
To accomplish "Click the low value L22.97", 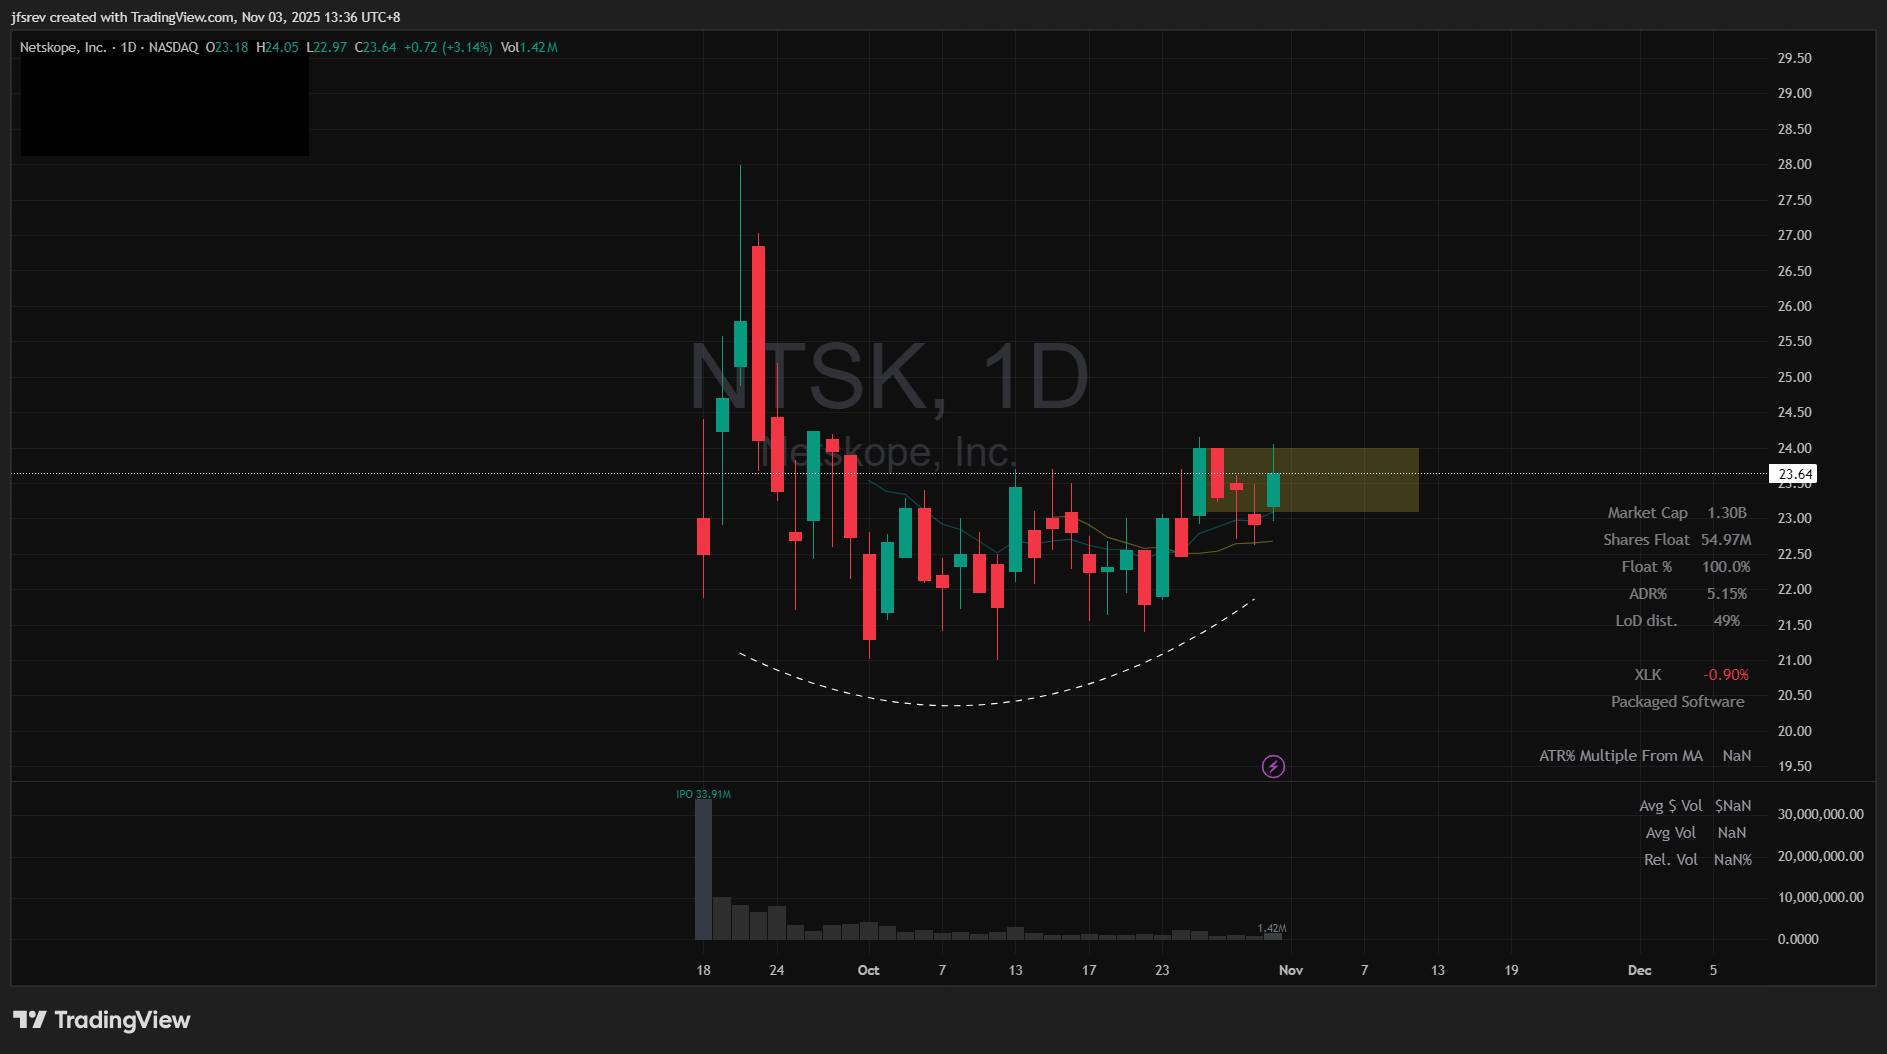I will pos(327,47).
